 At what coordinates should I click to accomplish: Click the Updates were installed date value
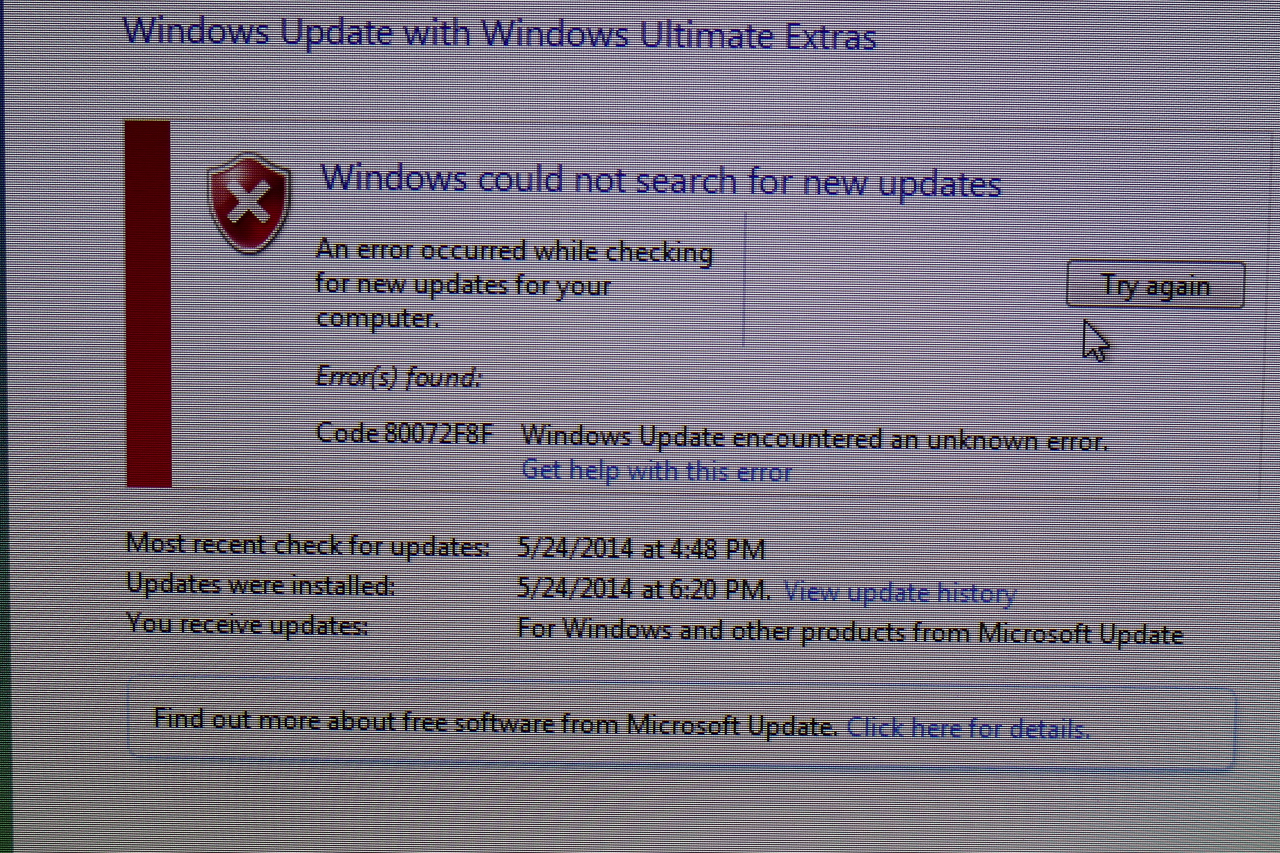point(644,589)
